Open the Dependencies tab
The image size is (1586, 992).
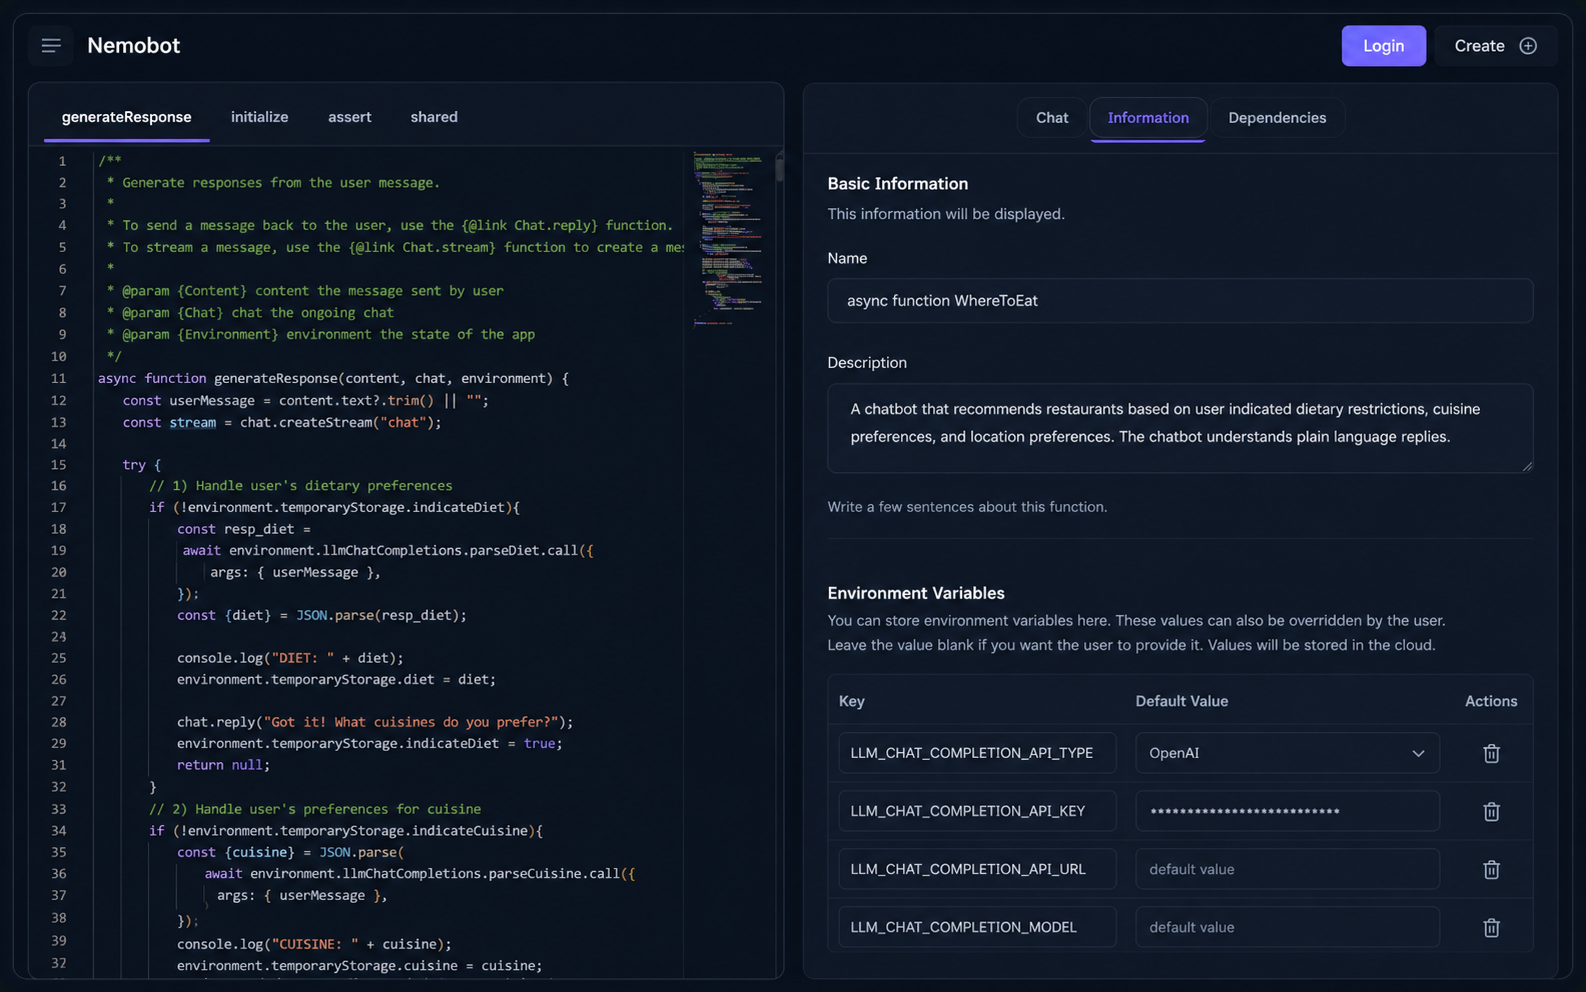click(x=1277, y=118)
